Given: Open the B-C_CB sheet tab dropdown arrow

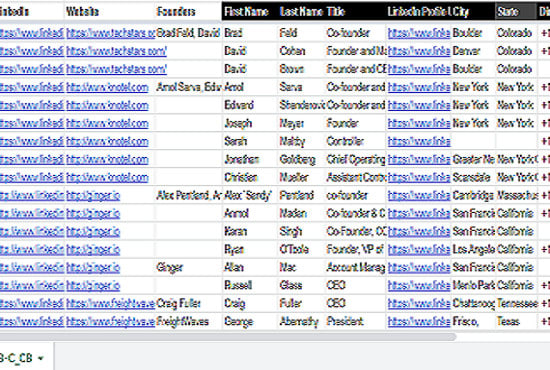Looking at the screenshot, I should [x=41, y=358].
